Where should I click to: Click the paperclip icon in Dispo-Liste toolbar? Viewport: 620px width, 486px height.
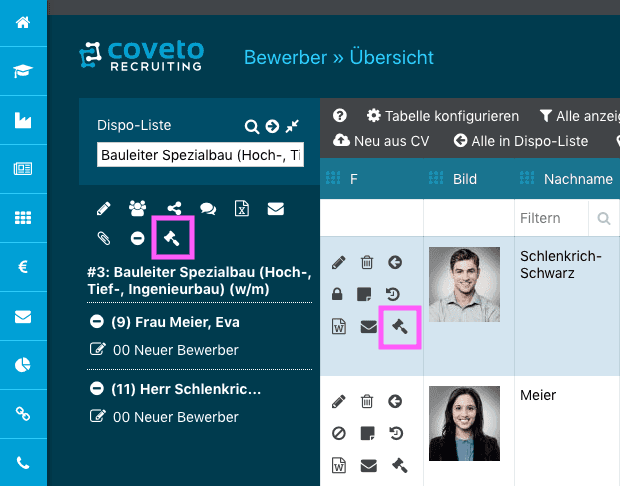pyautogui.click(x=104, y=238)
